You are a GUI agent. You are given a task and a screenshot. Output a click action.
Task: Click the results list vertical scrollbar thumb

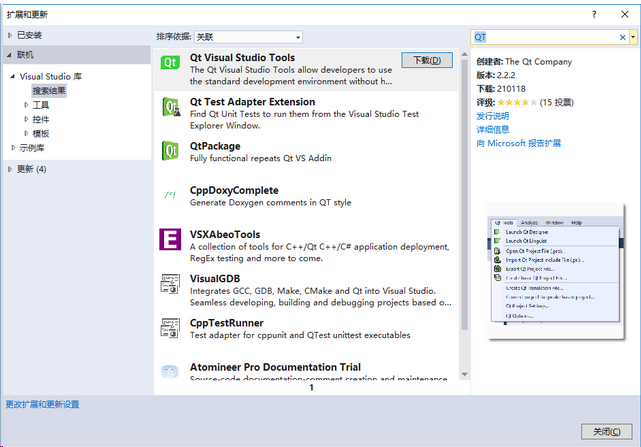pos(464,195)
